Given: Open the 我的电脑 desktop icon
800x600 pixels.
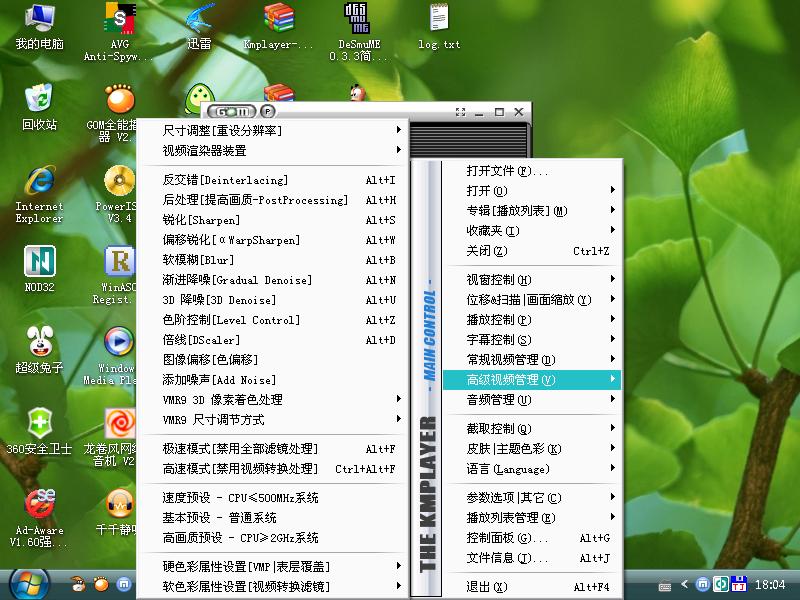Looking at the screenshot, I should pyautogui.click(x=39, y=26).
